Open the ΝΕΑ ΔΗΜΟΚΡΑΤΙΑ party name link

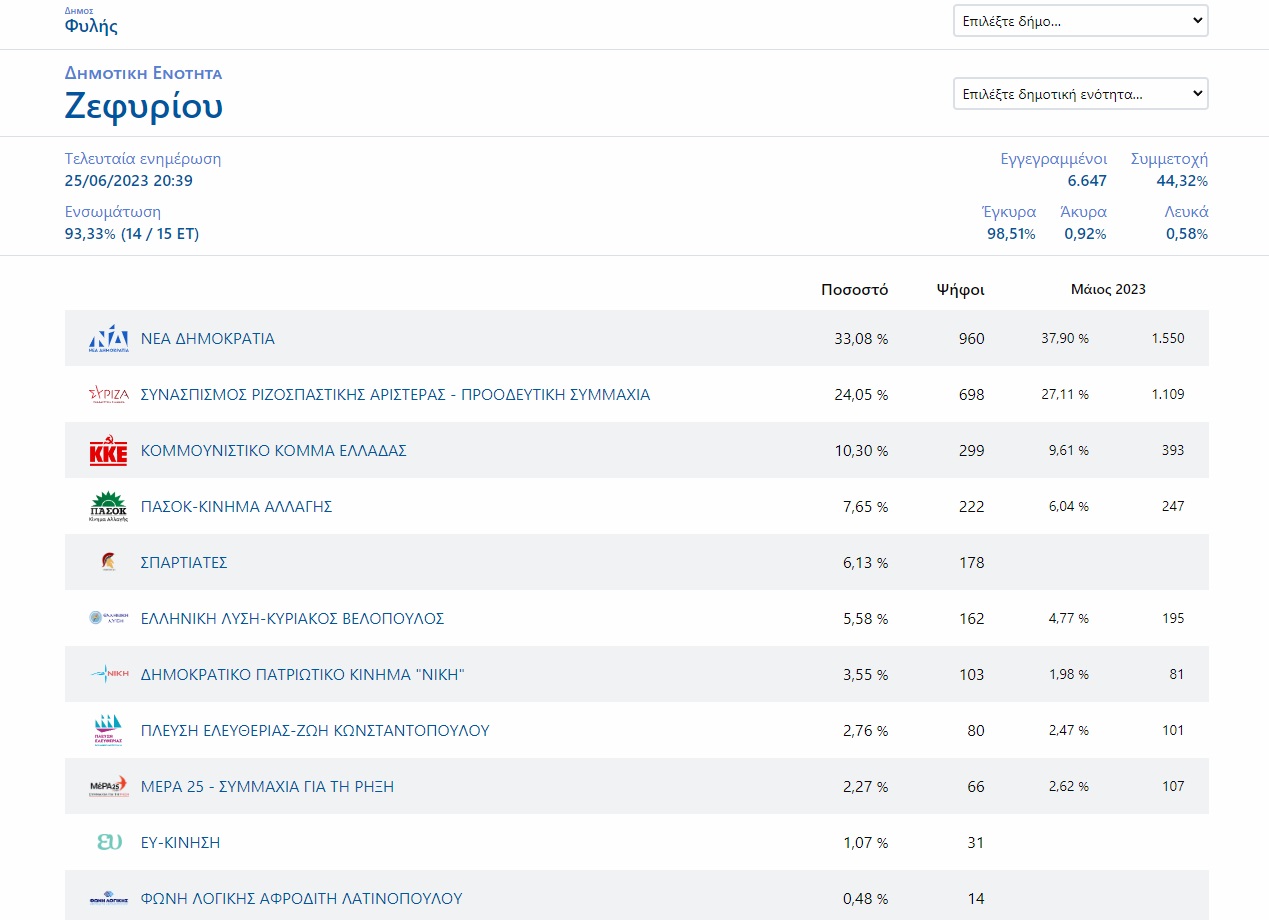pos(207,339)
